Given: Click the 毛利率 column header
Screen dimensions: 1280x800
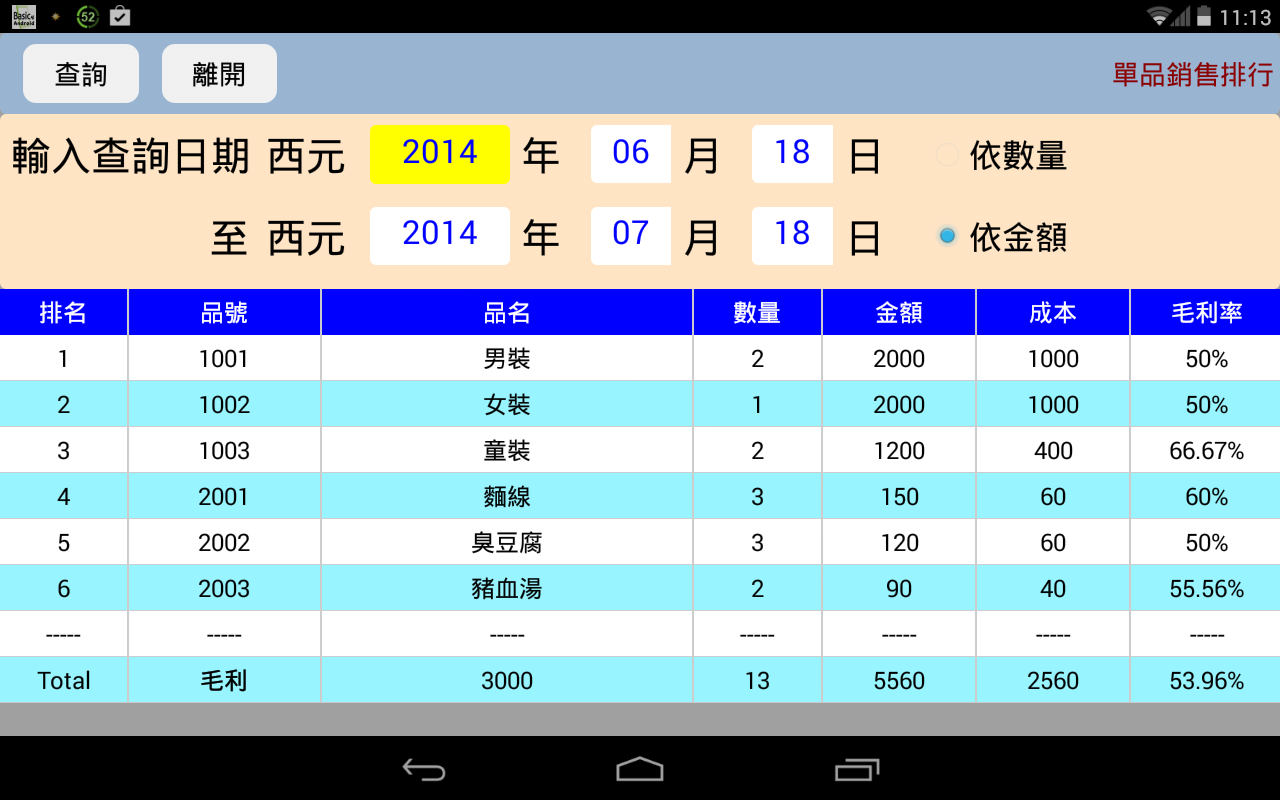Looking at the screenshot, I should [1206, 312].
